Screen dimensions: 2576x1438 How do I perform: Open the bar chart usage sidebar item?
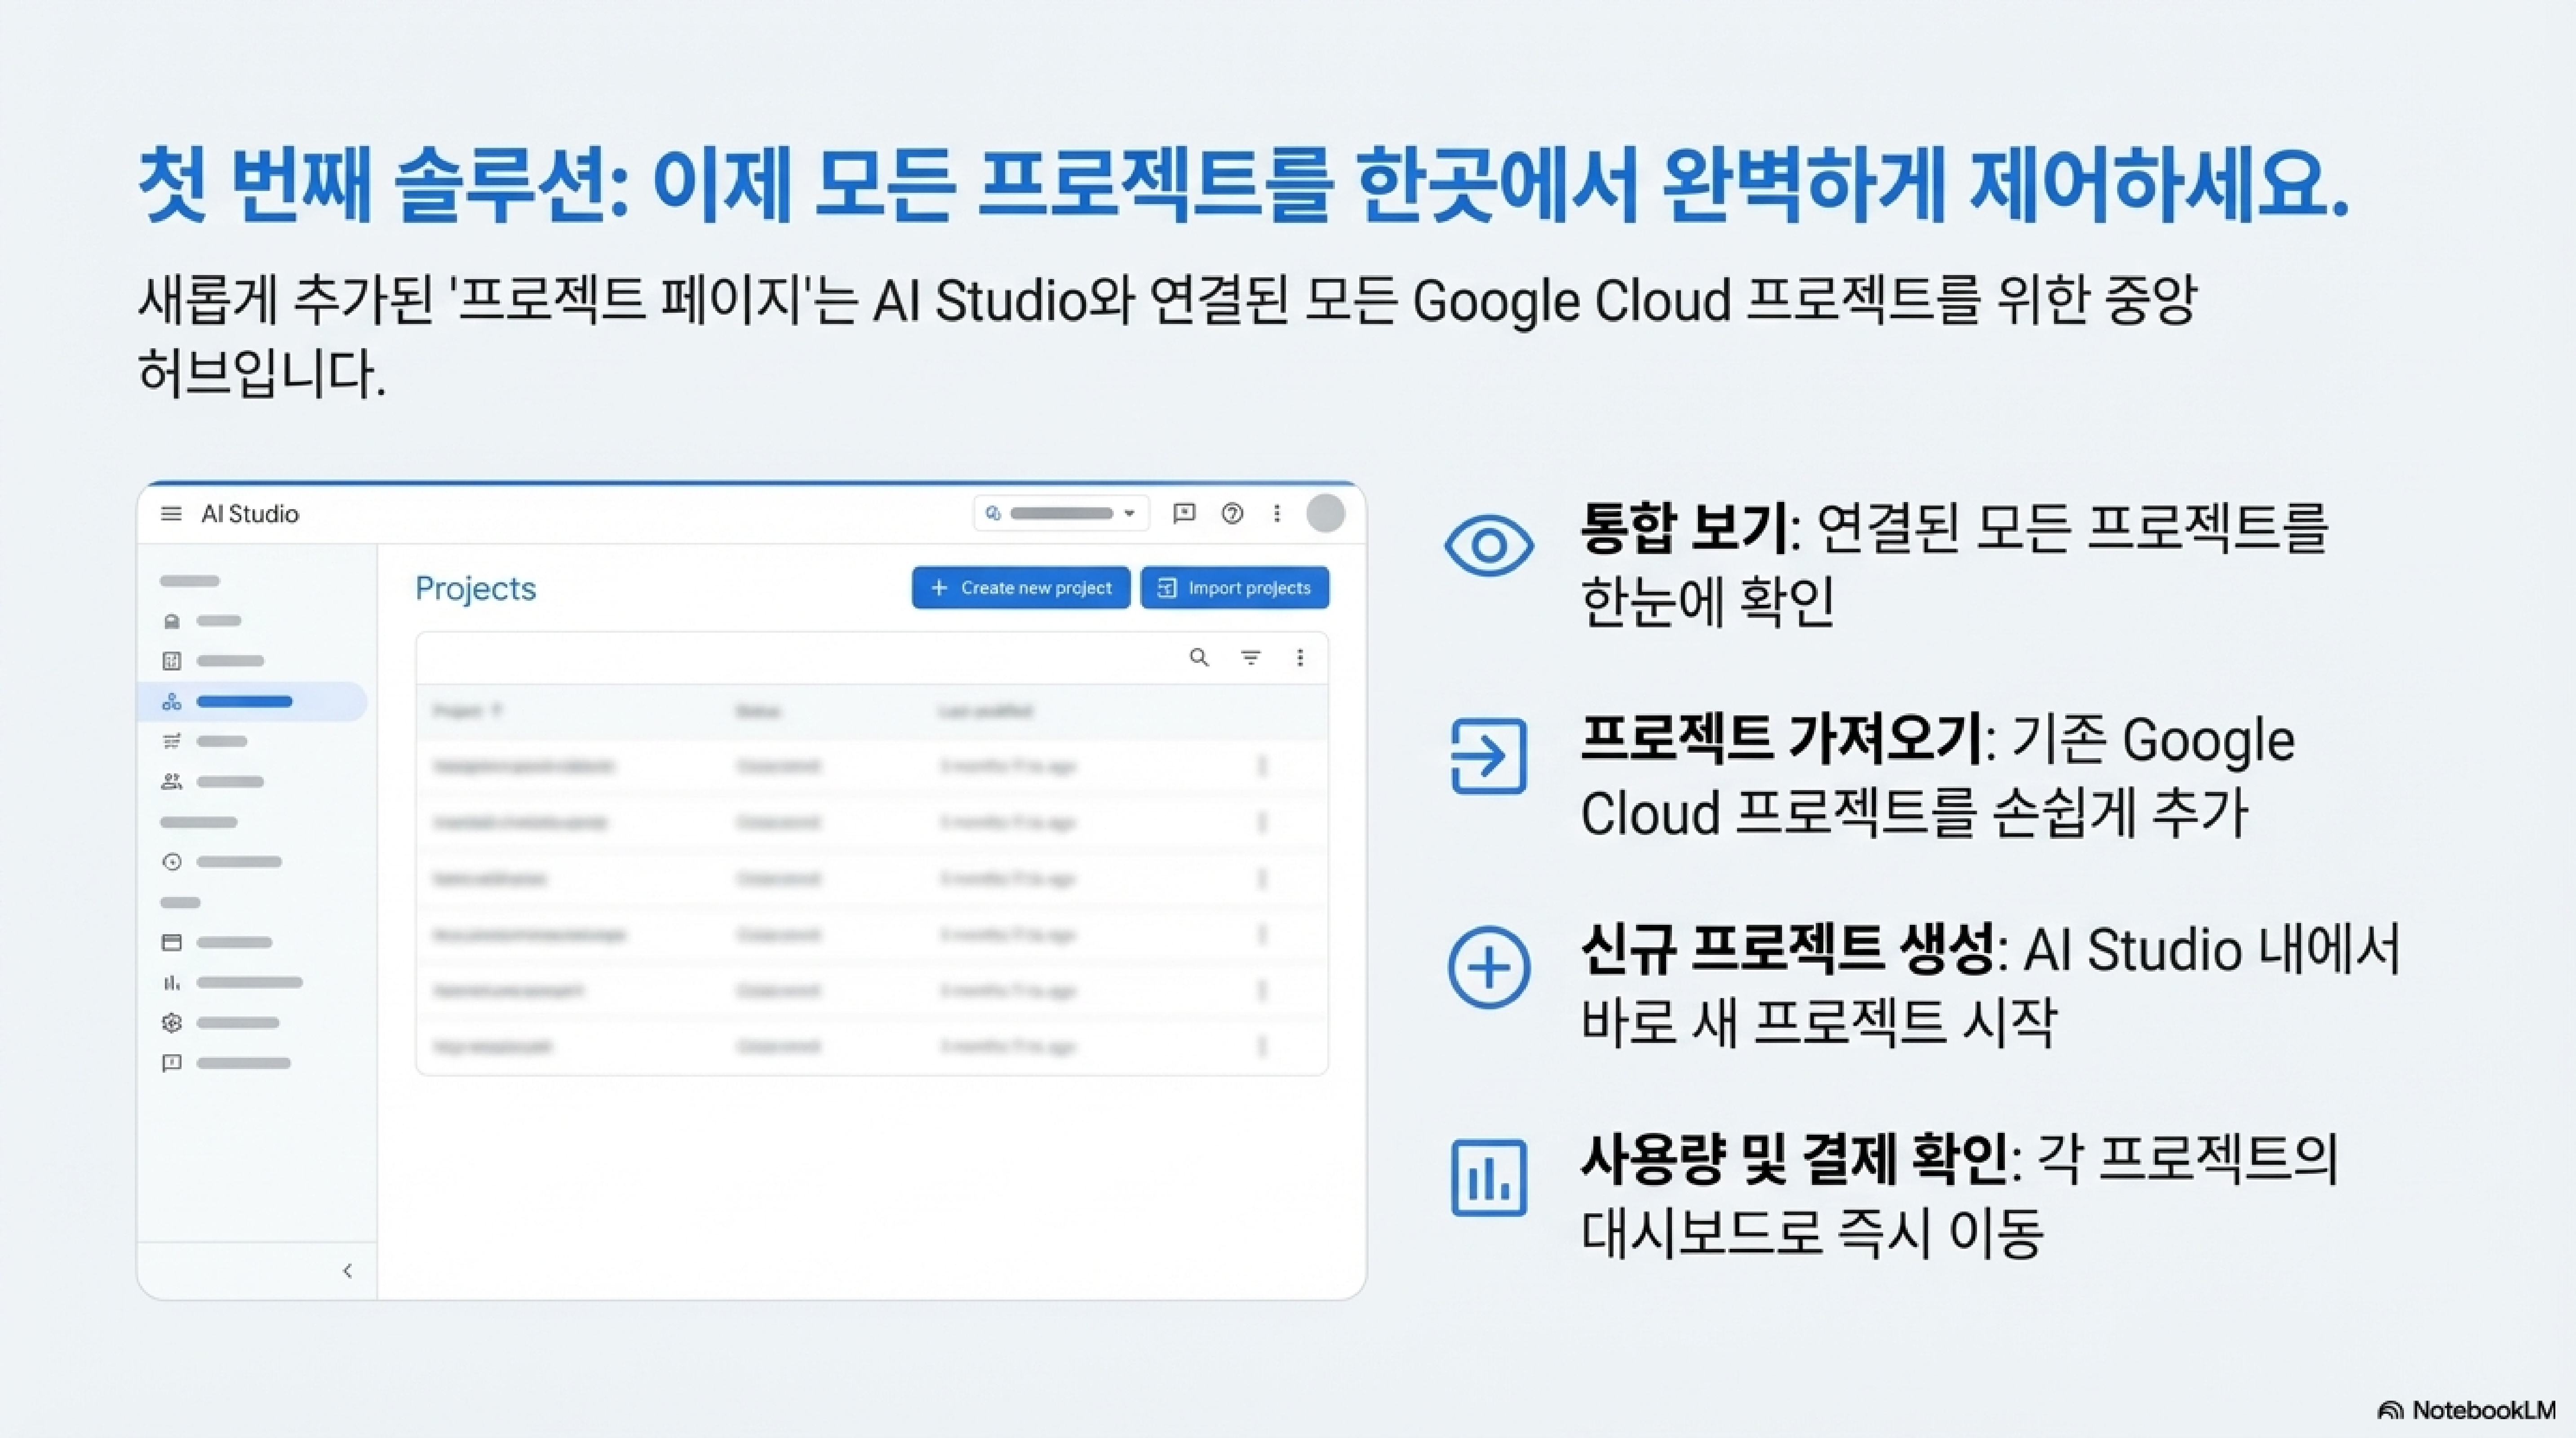click(172, 983)
